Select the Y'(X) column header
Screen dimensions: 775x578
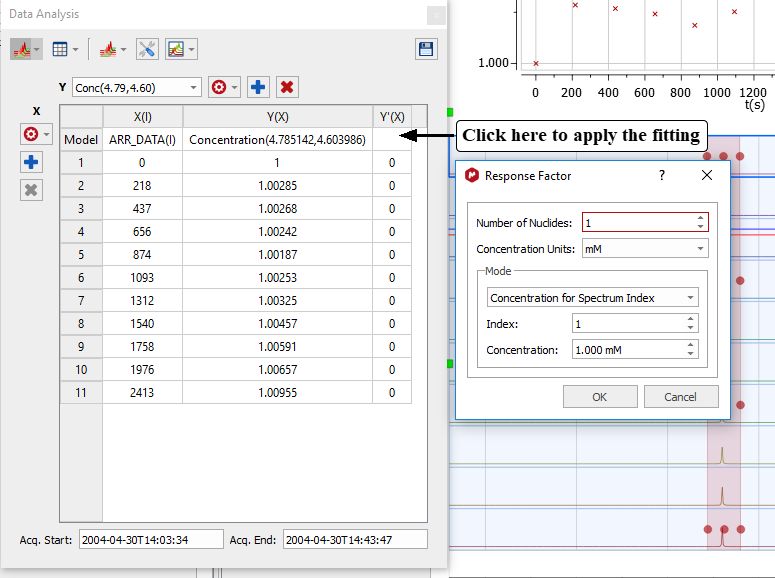[392, 117]
